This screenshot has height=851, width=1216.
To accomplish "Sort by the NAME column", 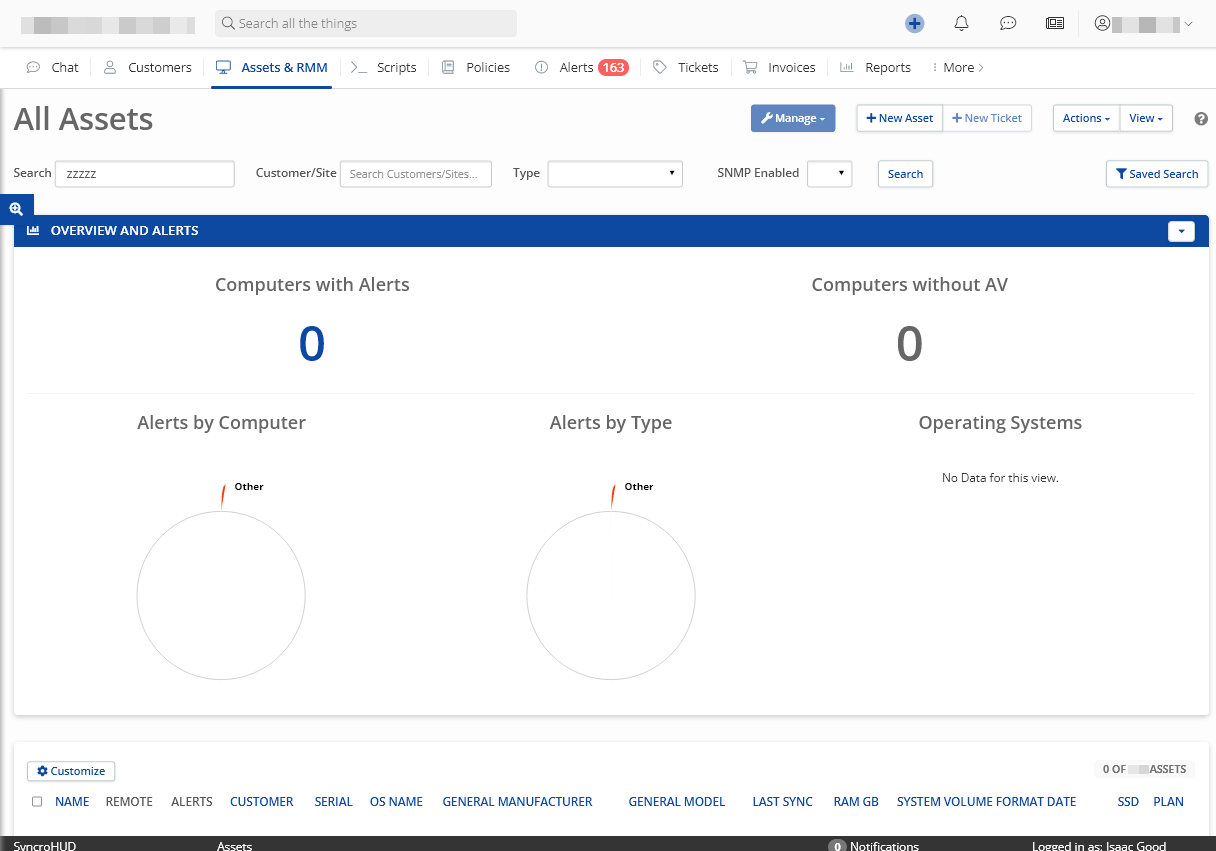I will pos(72,801).
